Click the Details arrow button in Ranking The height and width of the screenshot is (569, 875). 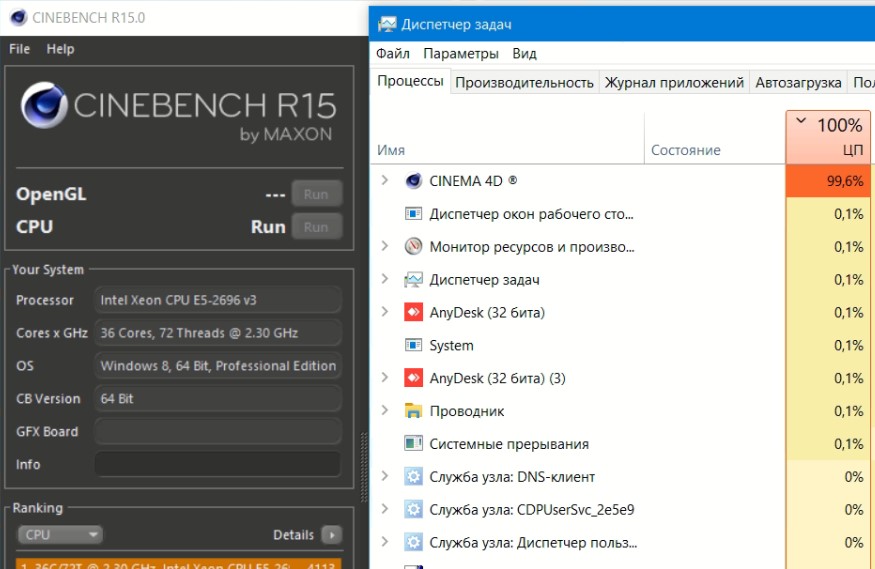(332, 535)
